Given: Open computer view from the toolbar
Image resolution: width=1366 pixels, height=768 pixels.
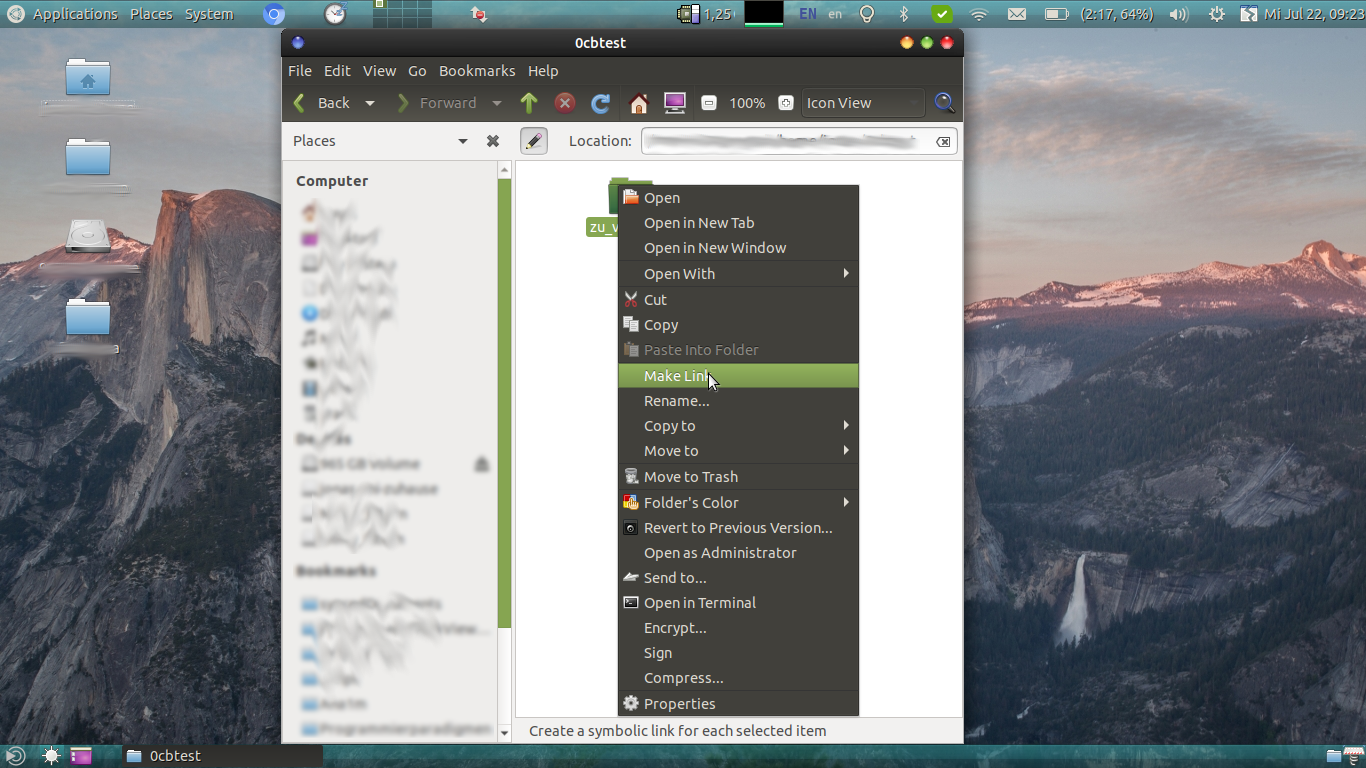Looking at the screenshot, I should [x=675, y=102].
